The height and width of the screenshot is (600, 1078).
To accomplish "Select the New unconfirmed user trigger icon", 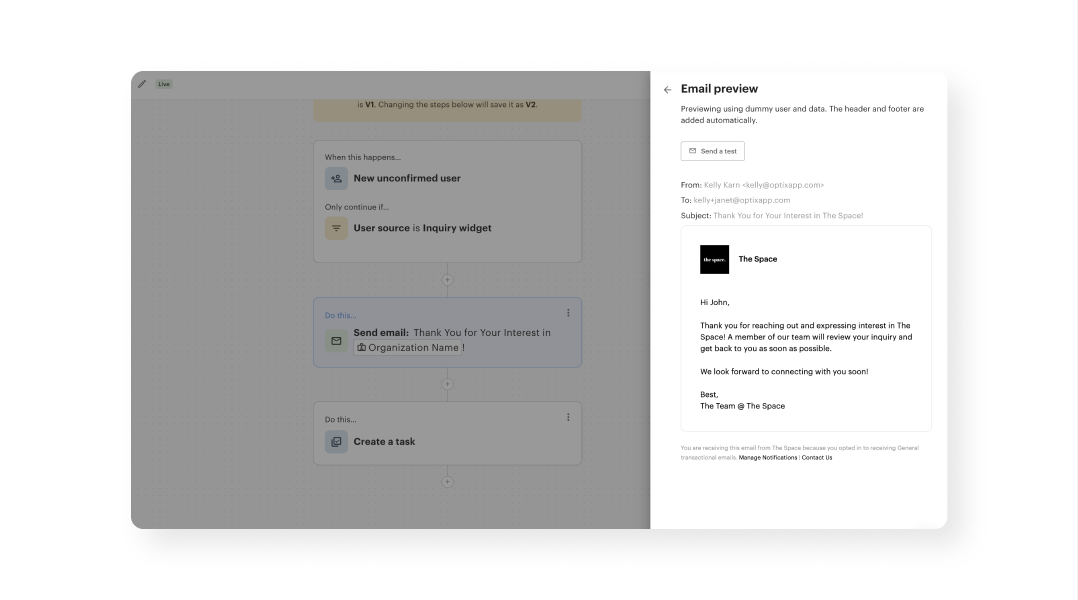I will [x=336, y=178].
